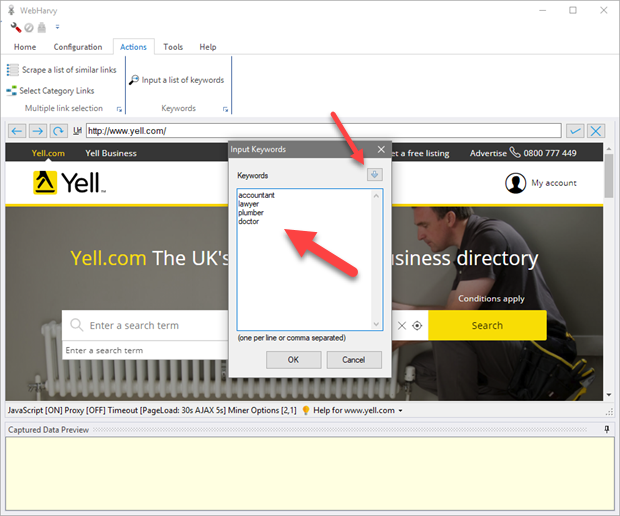Open the Help for www.yell.com dropdown
620x516 pixels.
pyautogui.click(x=400, y=411)
